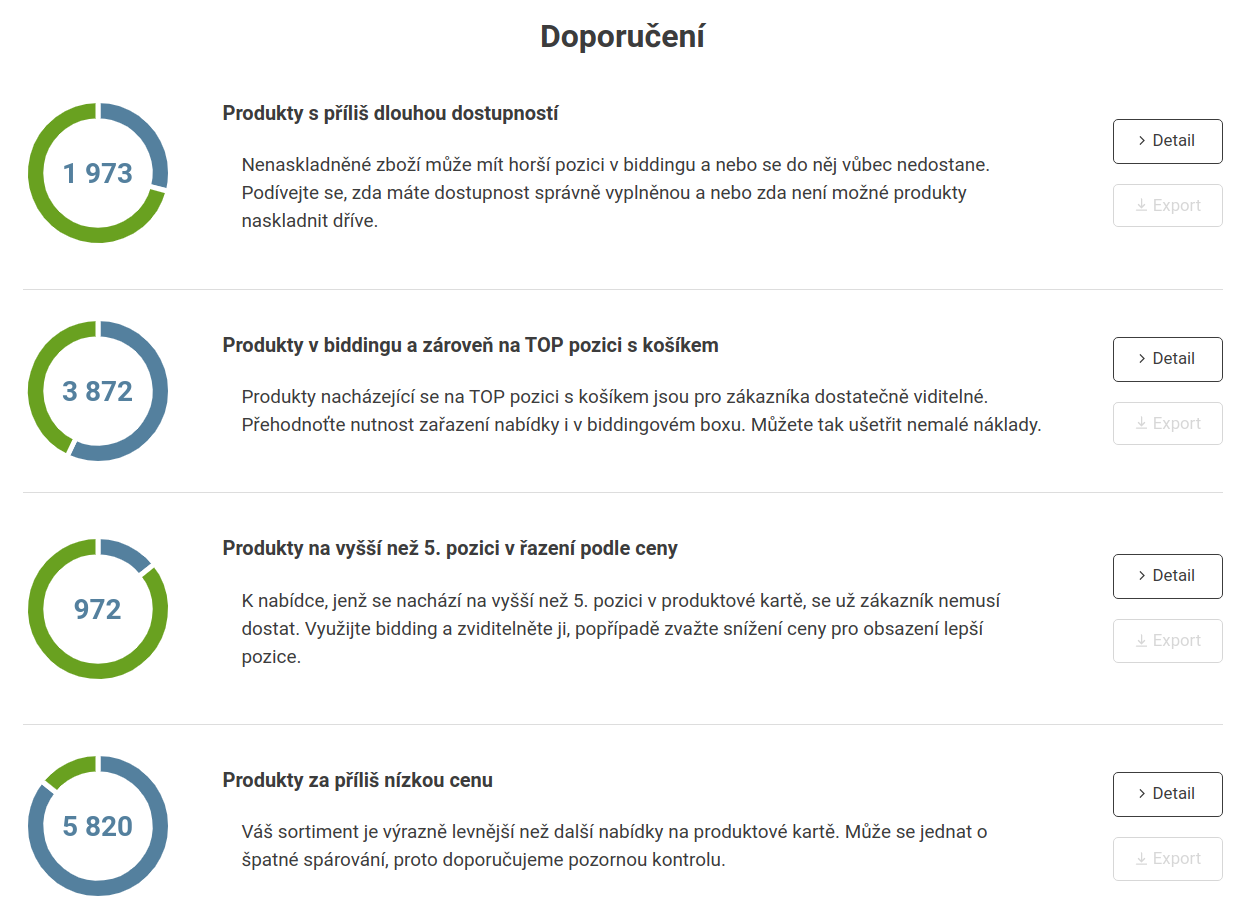Click the donut chart showing 5 820
The width and height of the screenshot is (1257, 922).
tap(98, 826)
